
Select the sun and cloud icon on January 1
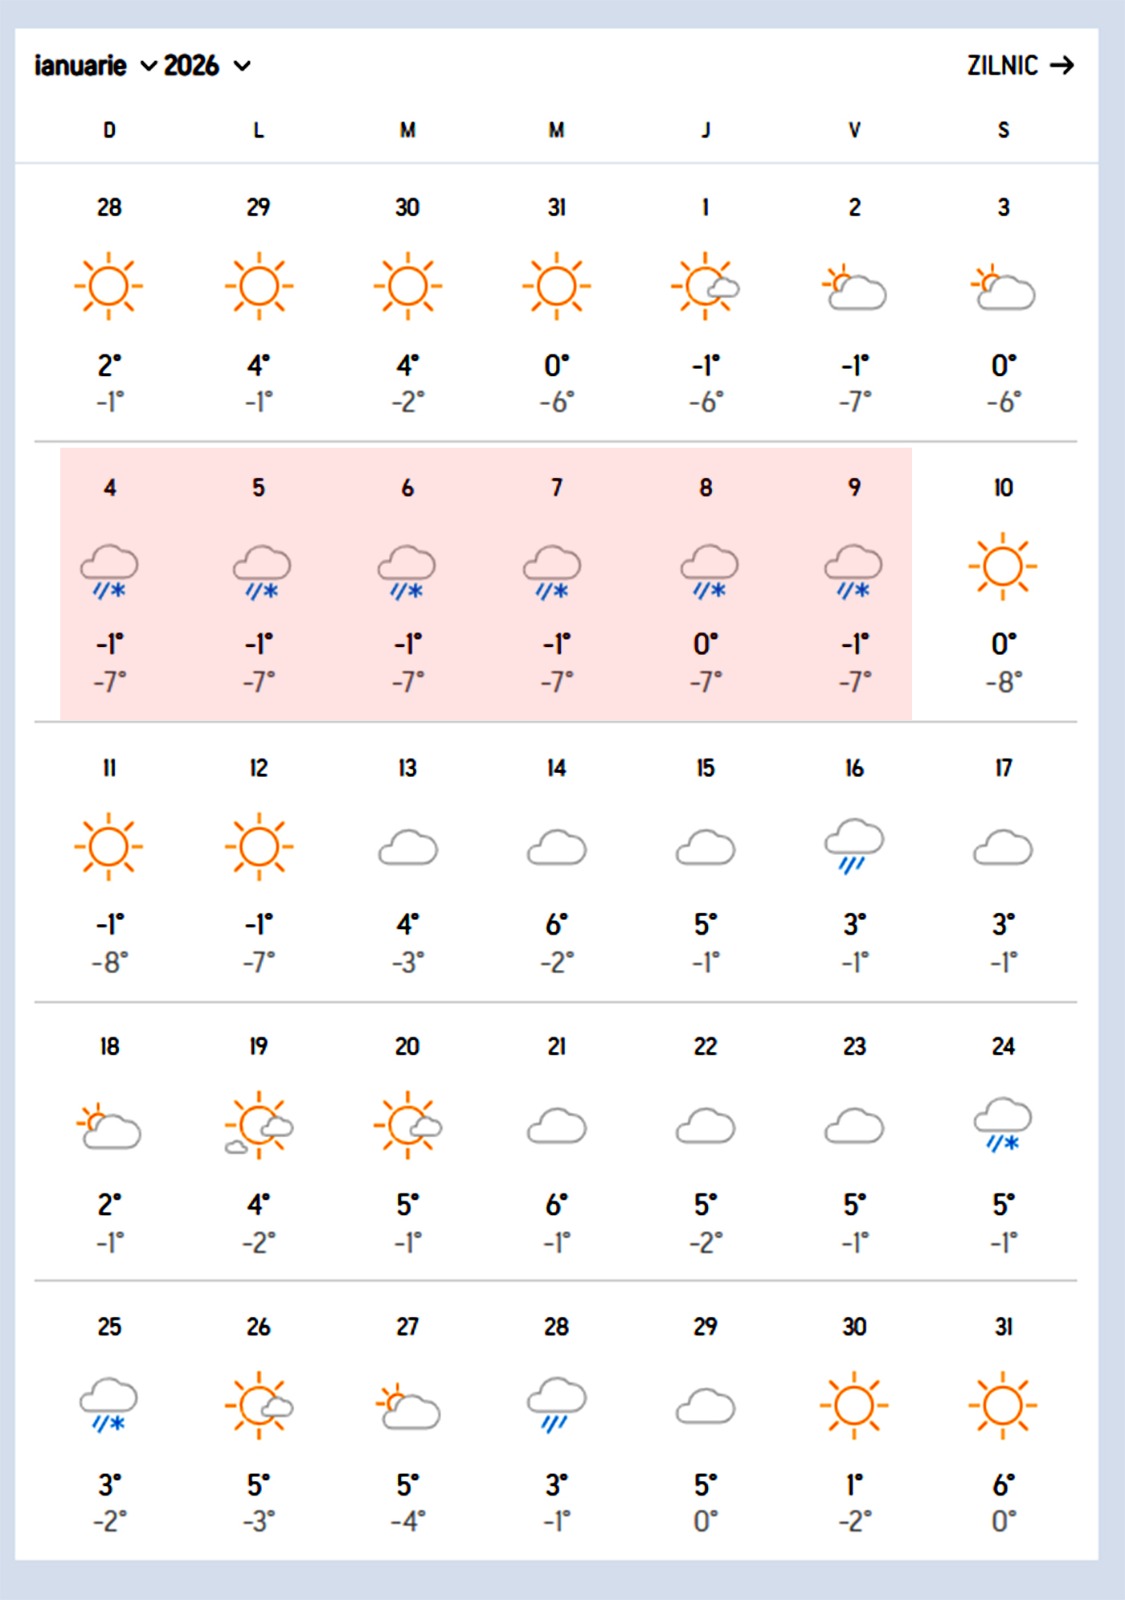[705, 285]
